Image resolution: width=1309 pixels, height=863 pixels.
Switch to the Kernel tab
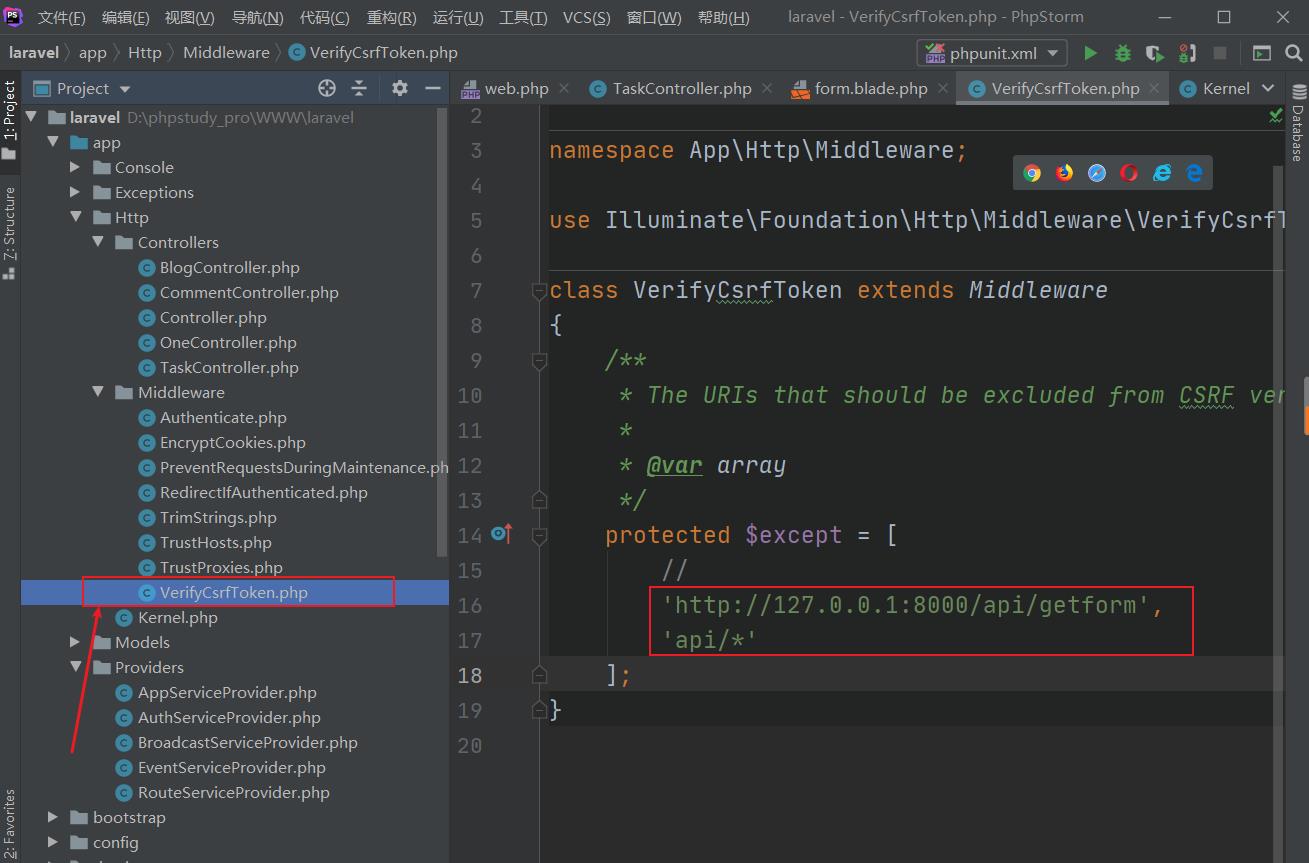click(x=1215, y=88)
